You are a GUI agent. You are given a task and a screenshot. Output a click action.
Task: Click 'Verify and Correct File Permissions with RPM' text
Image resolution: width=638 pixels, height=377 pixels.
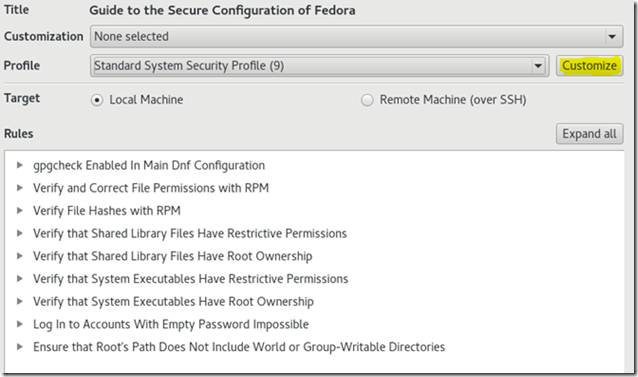(x=151, y=188)
